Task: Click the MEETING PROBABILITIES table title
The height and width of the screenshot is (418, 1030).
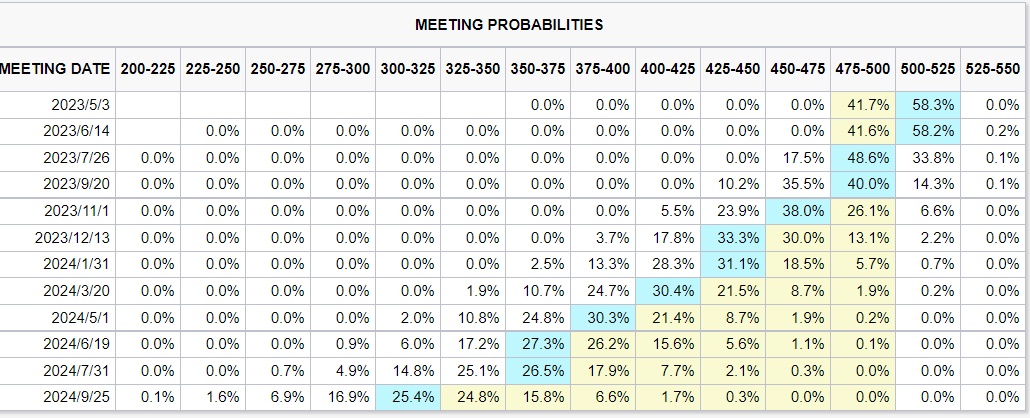Action: point(509,24)
